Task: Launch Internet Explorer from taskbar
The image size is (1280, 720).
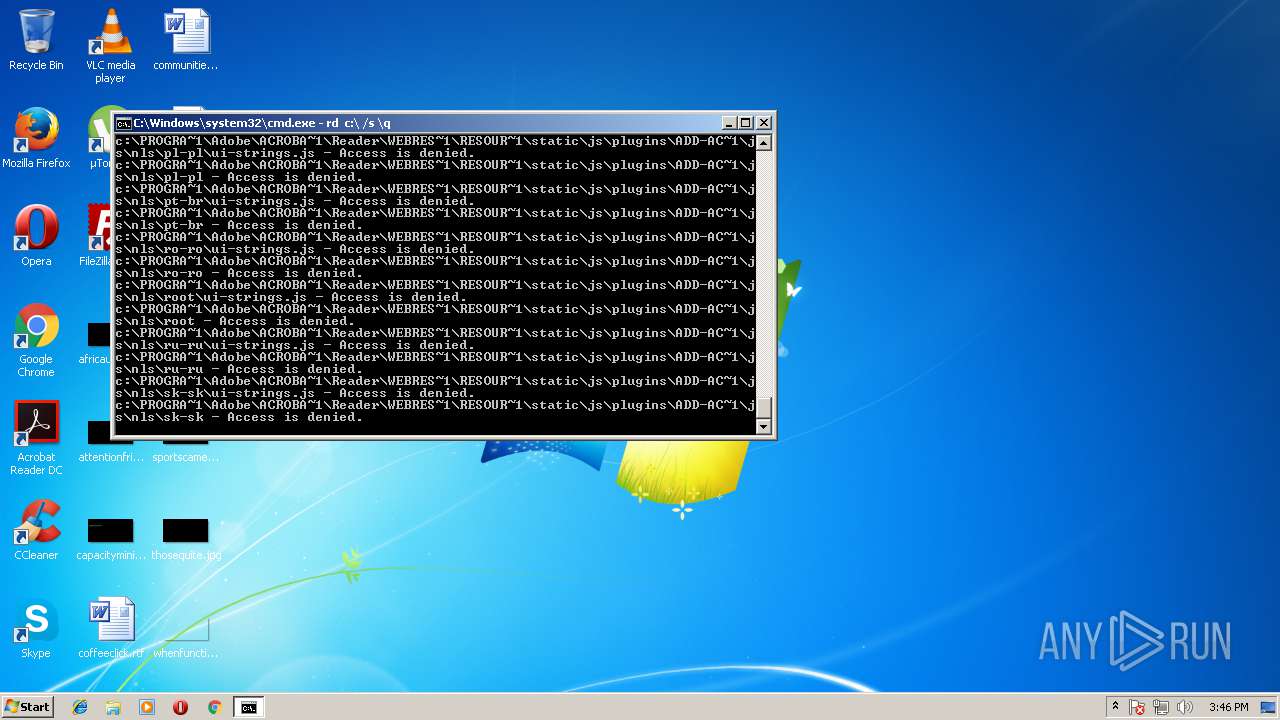Action: (x=80, y=707)
